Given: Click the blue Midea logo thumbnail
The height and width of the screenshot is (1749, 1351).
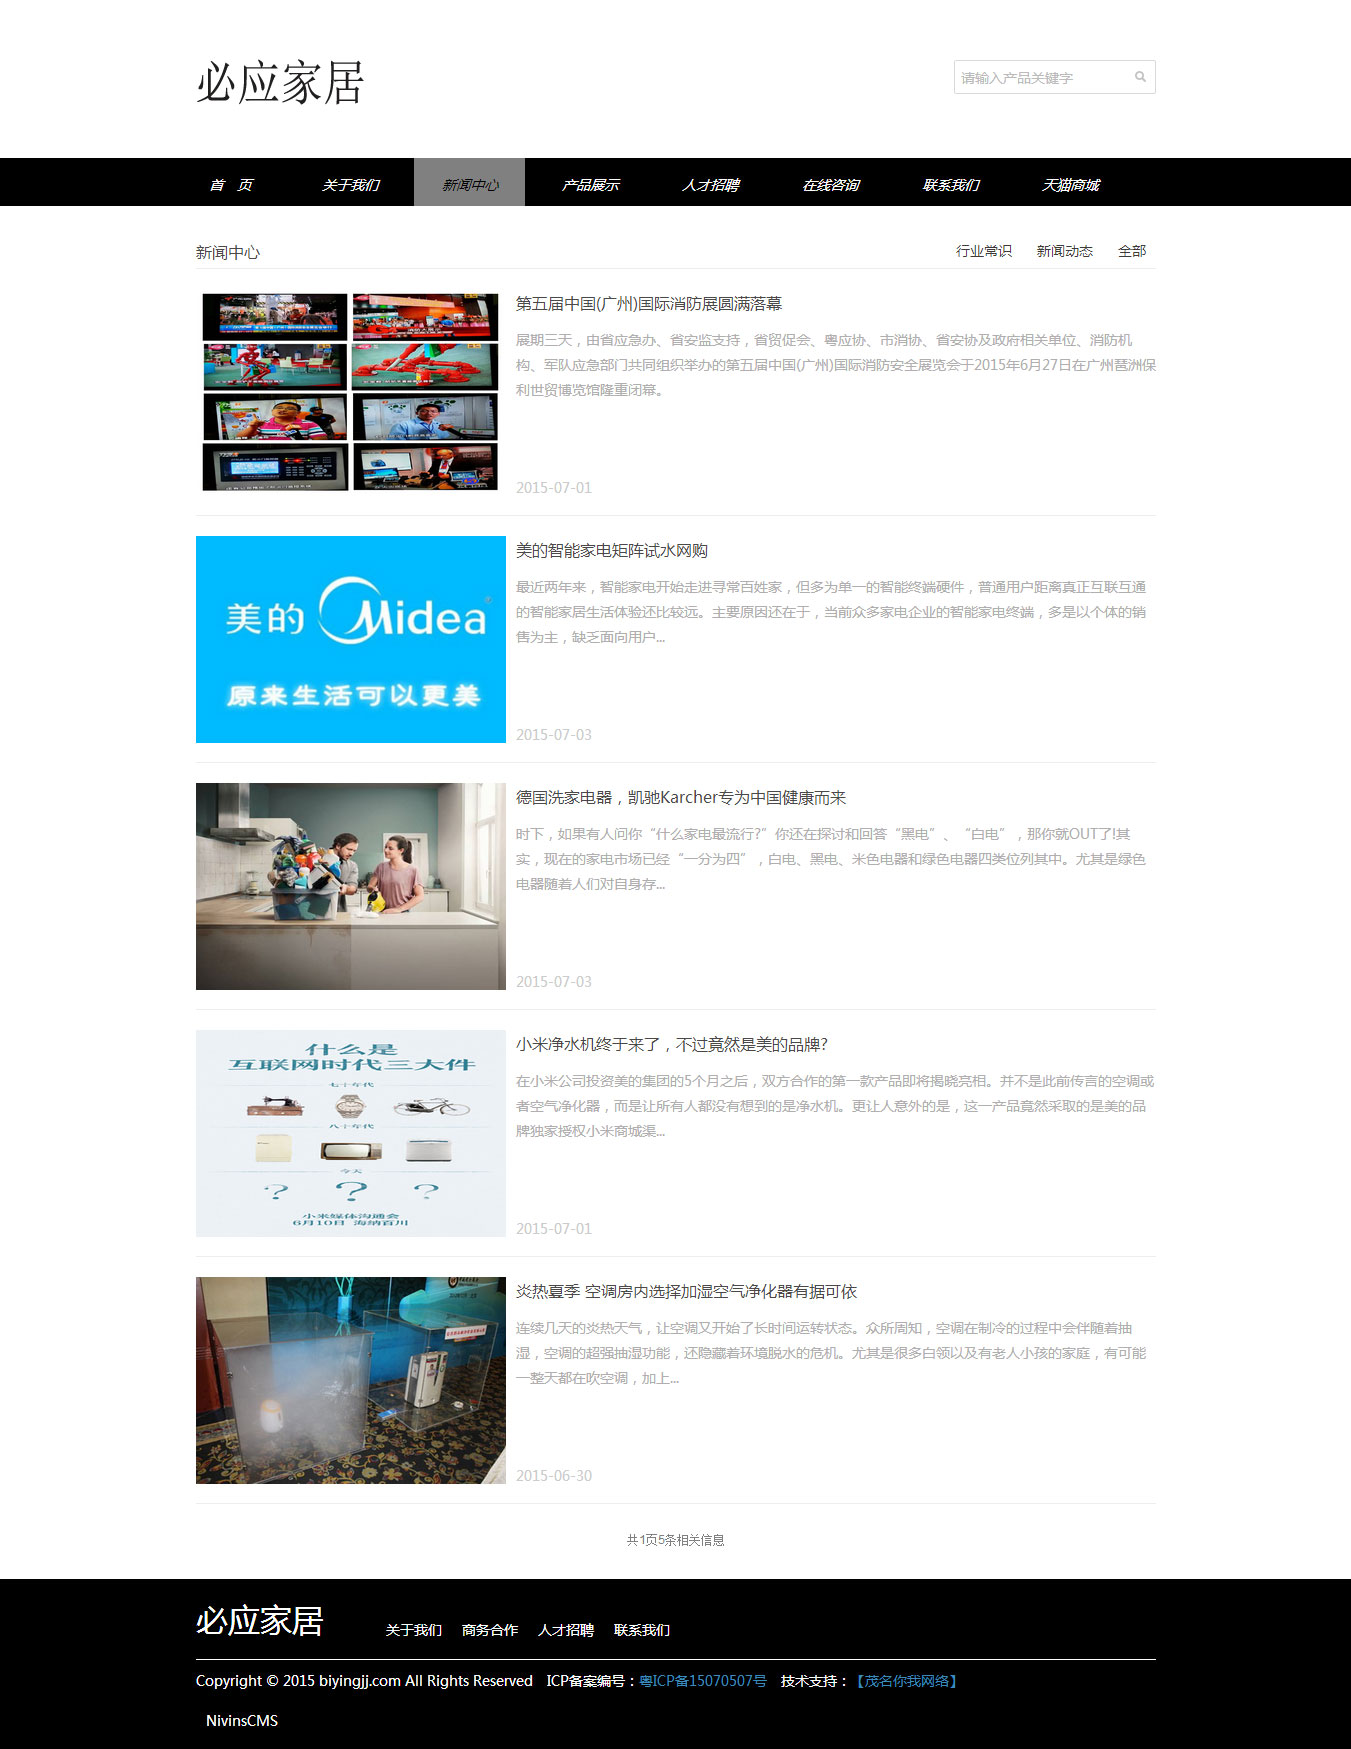Looking at the screenshot, I should [350, 639].
